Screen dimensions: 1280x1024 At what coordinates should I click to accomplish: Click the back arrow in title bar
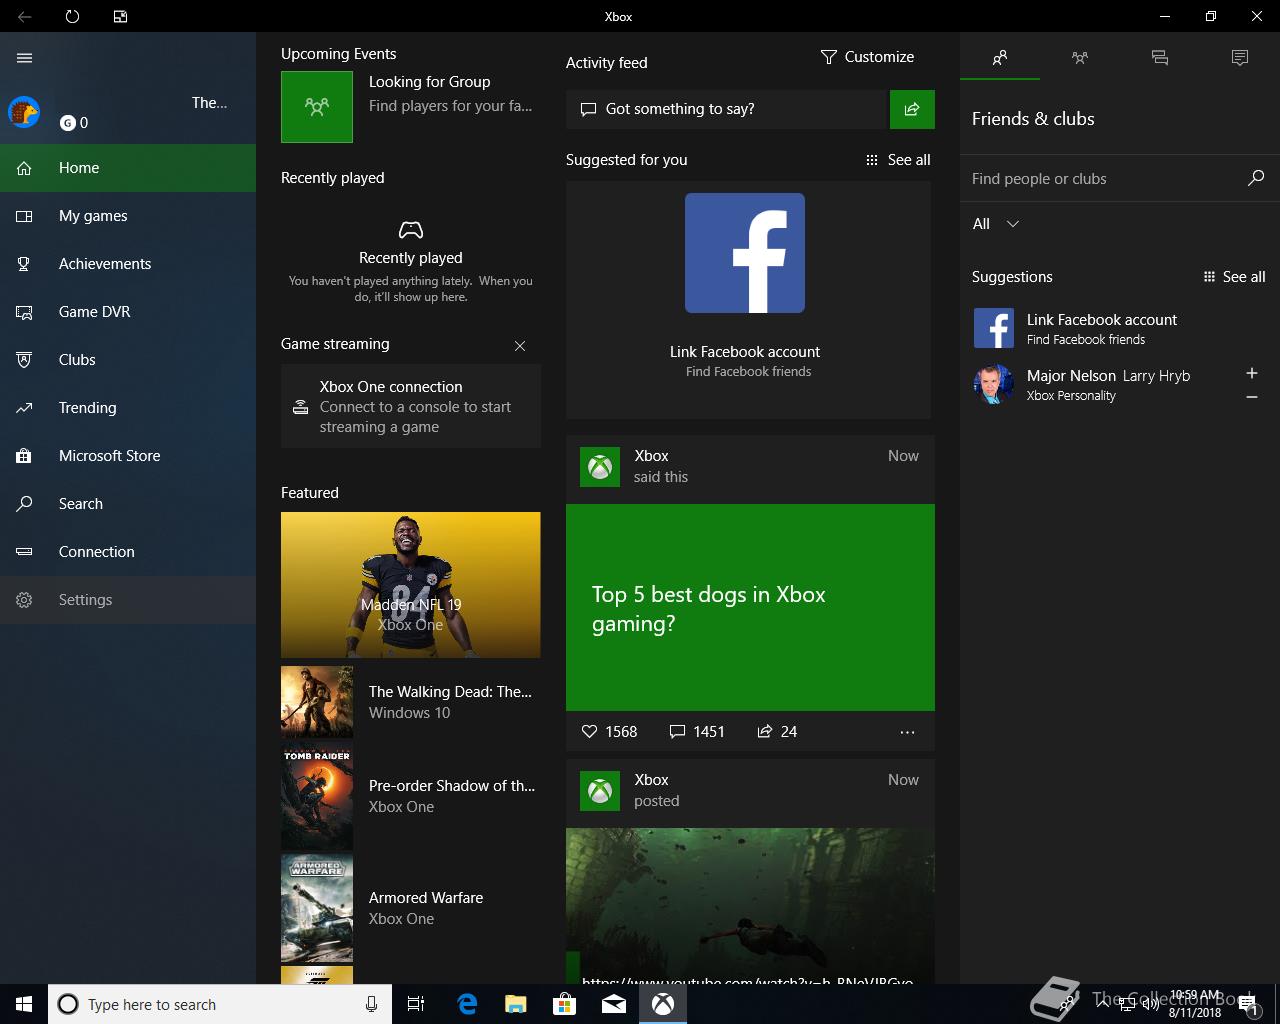click(24, 16)
